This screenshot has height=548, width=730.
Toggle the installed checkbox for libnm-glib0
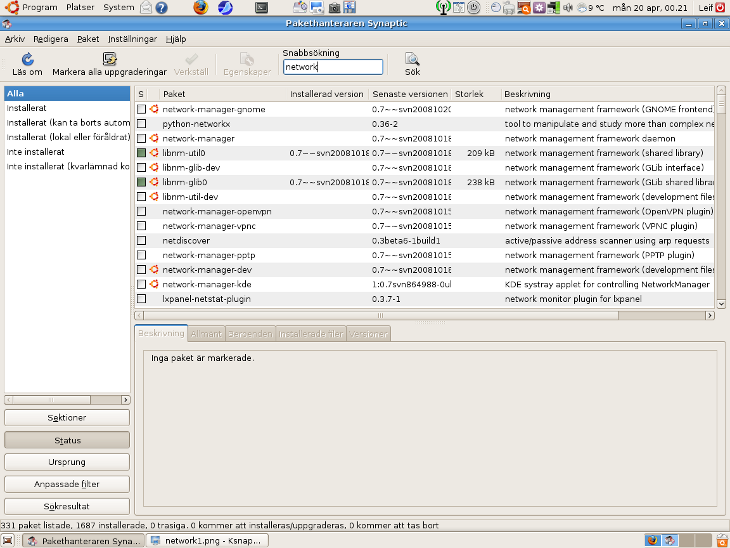click(142, 182)
